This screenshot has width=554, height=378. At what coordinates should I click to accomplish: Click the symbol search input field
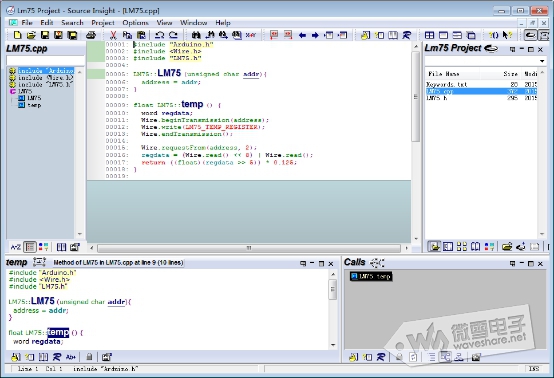[x=46, y=60]
